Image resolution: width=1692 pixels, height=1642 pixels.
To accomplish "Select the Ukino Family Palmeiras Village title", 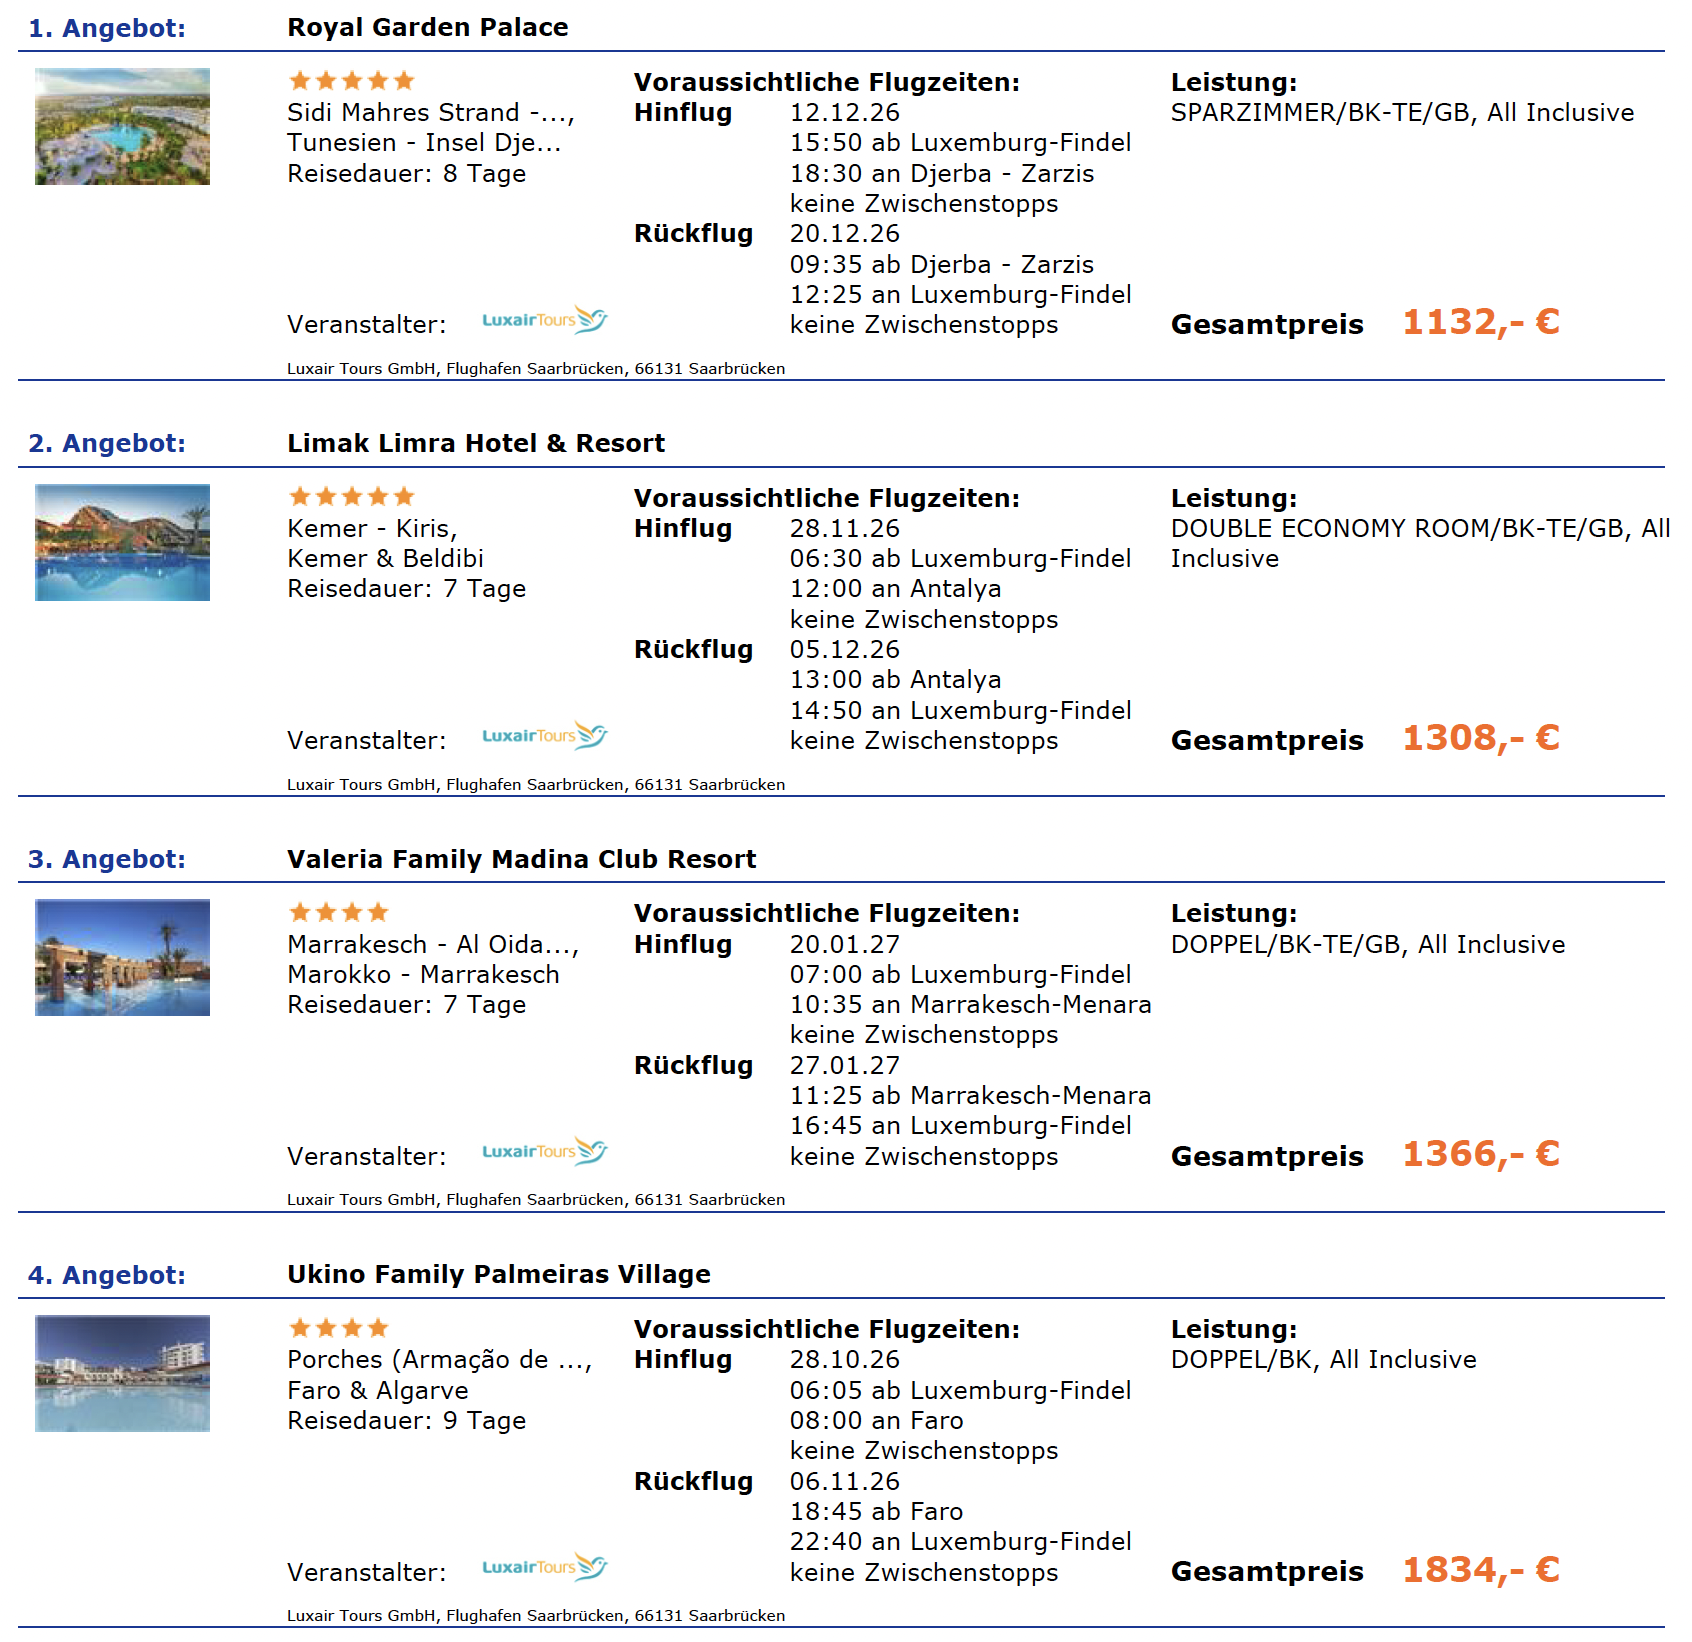I will click(x=499, y=1274).
